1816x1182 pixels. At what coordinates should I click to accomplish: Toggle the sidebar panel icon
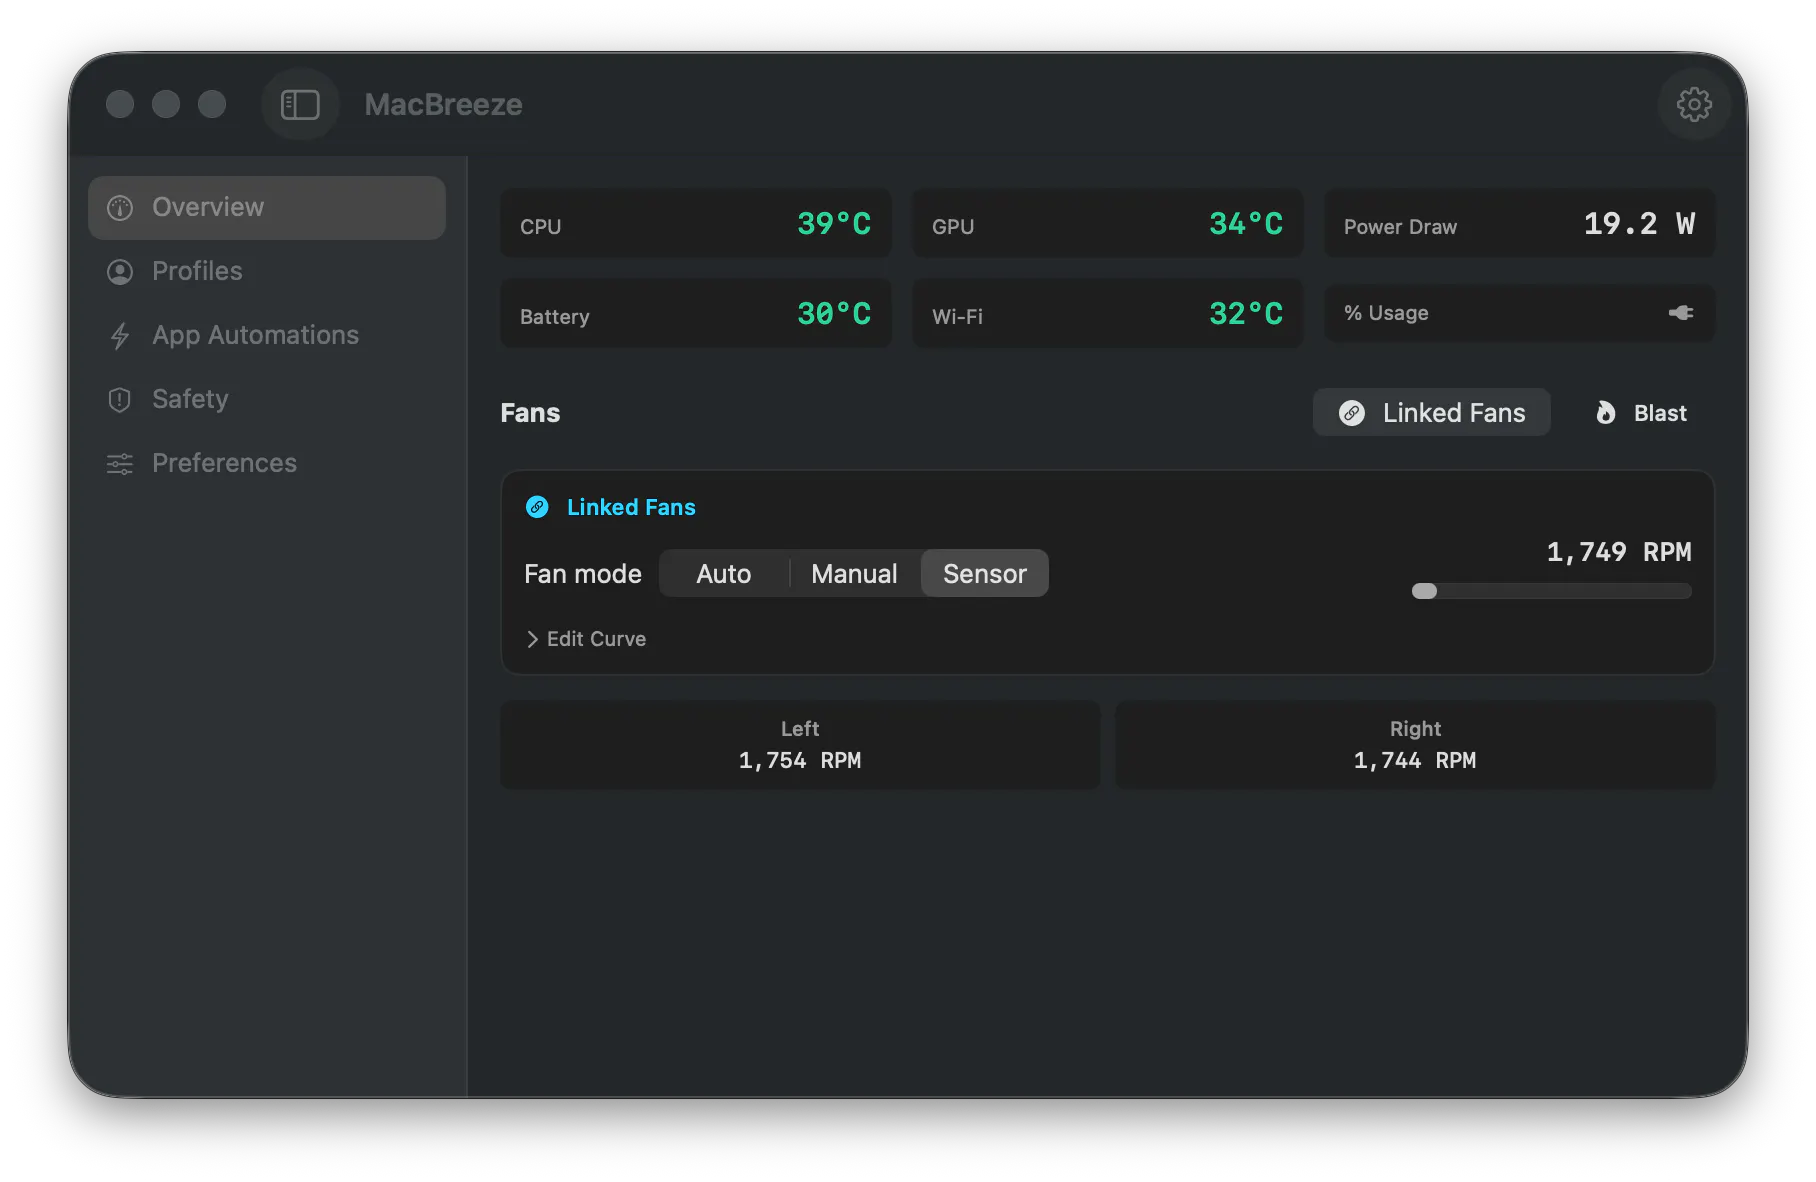click(300, 104)
